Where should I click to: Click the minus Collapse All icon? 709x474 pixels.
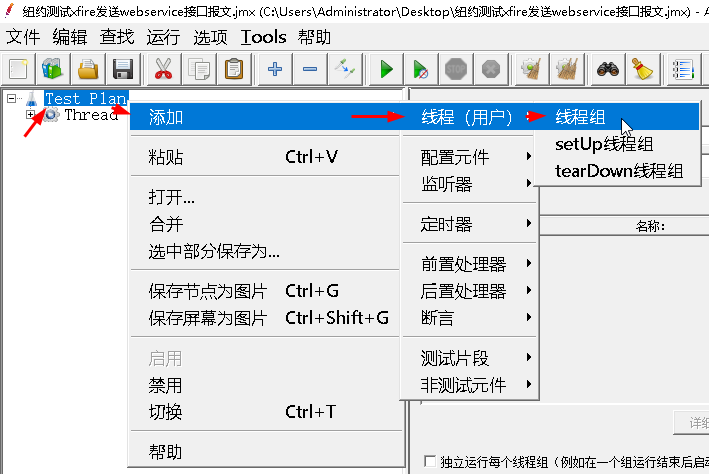(310, 69)
